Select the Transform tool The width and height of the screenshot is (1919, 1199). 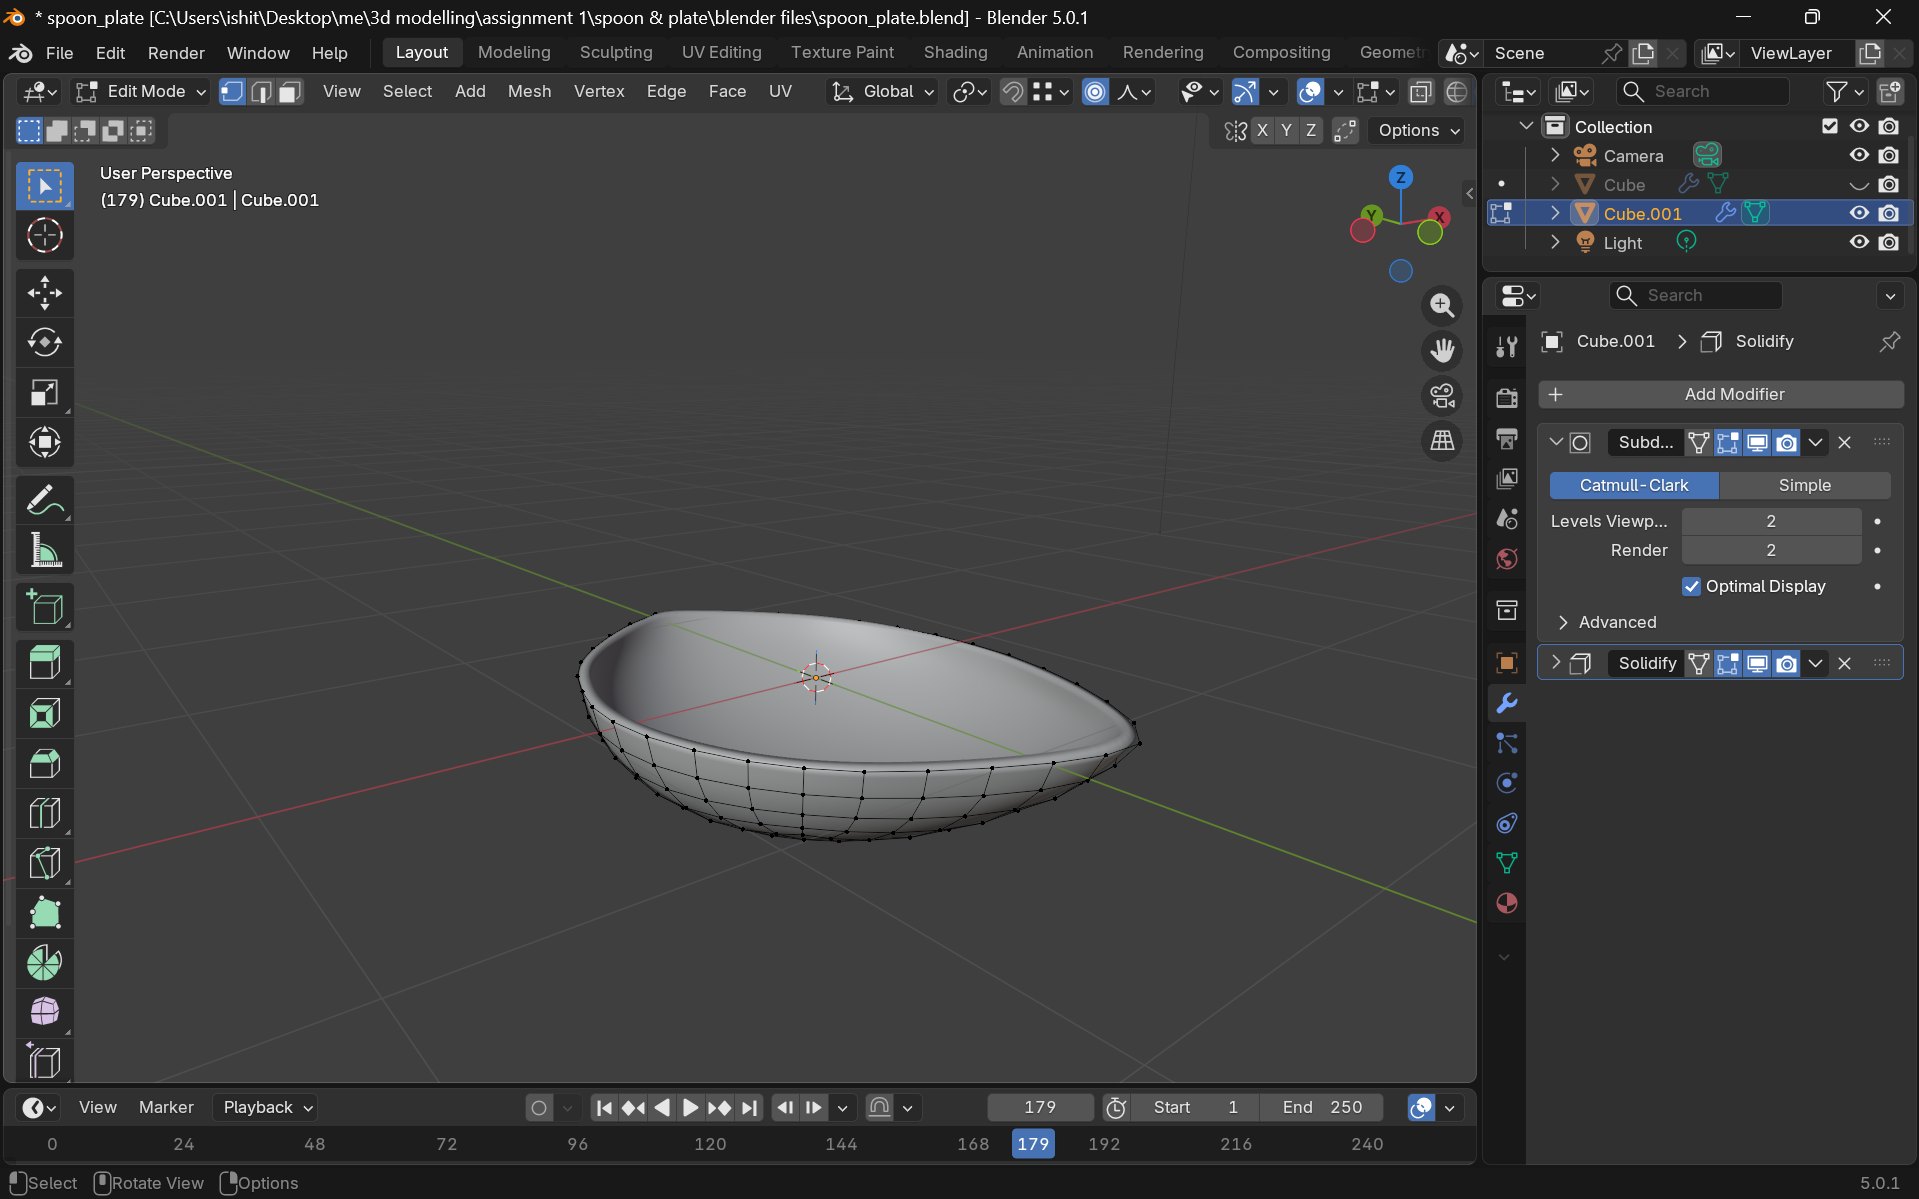pyautogui.click(x=45, y=442)
